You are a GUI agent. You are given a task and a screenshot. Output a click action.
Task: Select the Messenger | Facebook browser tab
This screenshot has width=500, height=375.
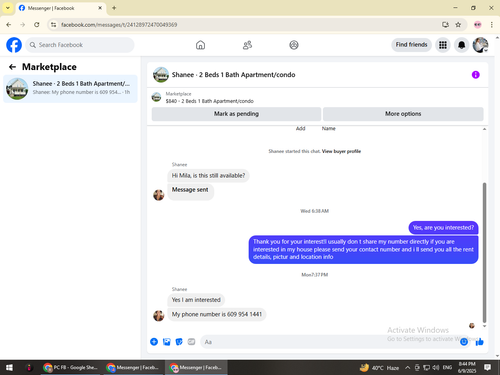[61, 8]
